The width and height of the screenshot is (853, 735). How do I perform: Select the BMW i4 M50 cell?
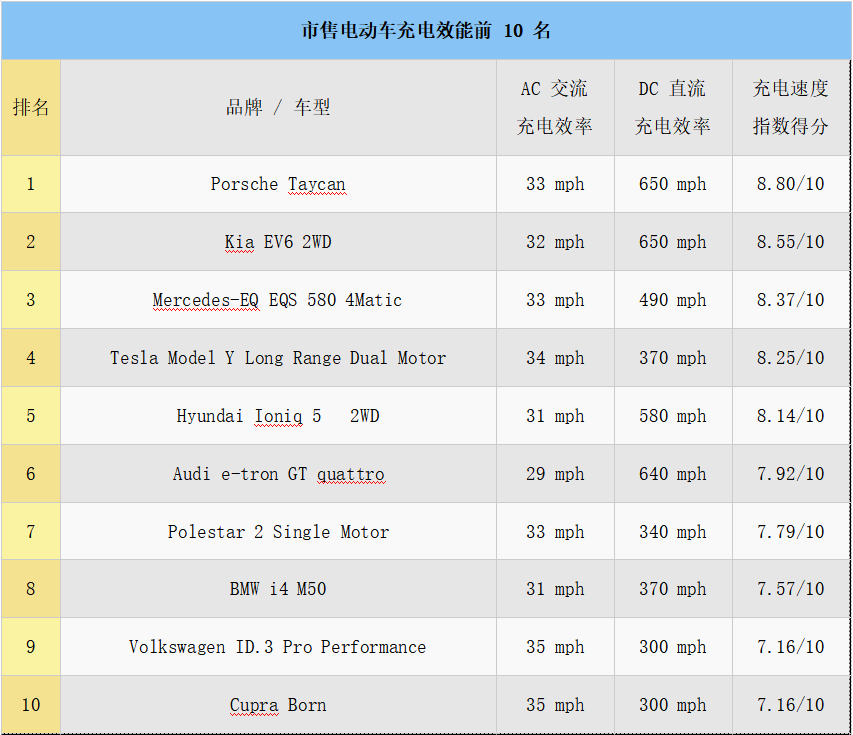tap(278, 589)
